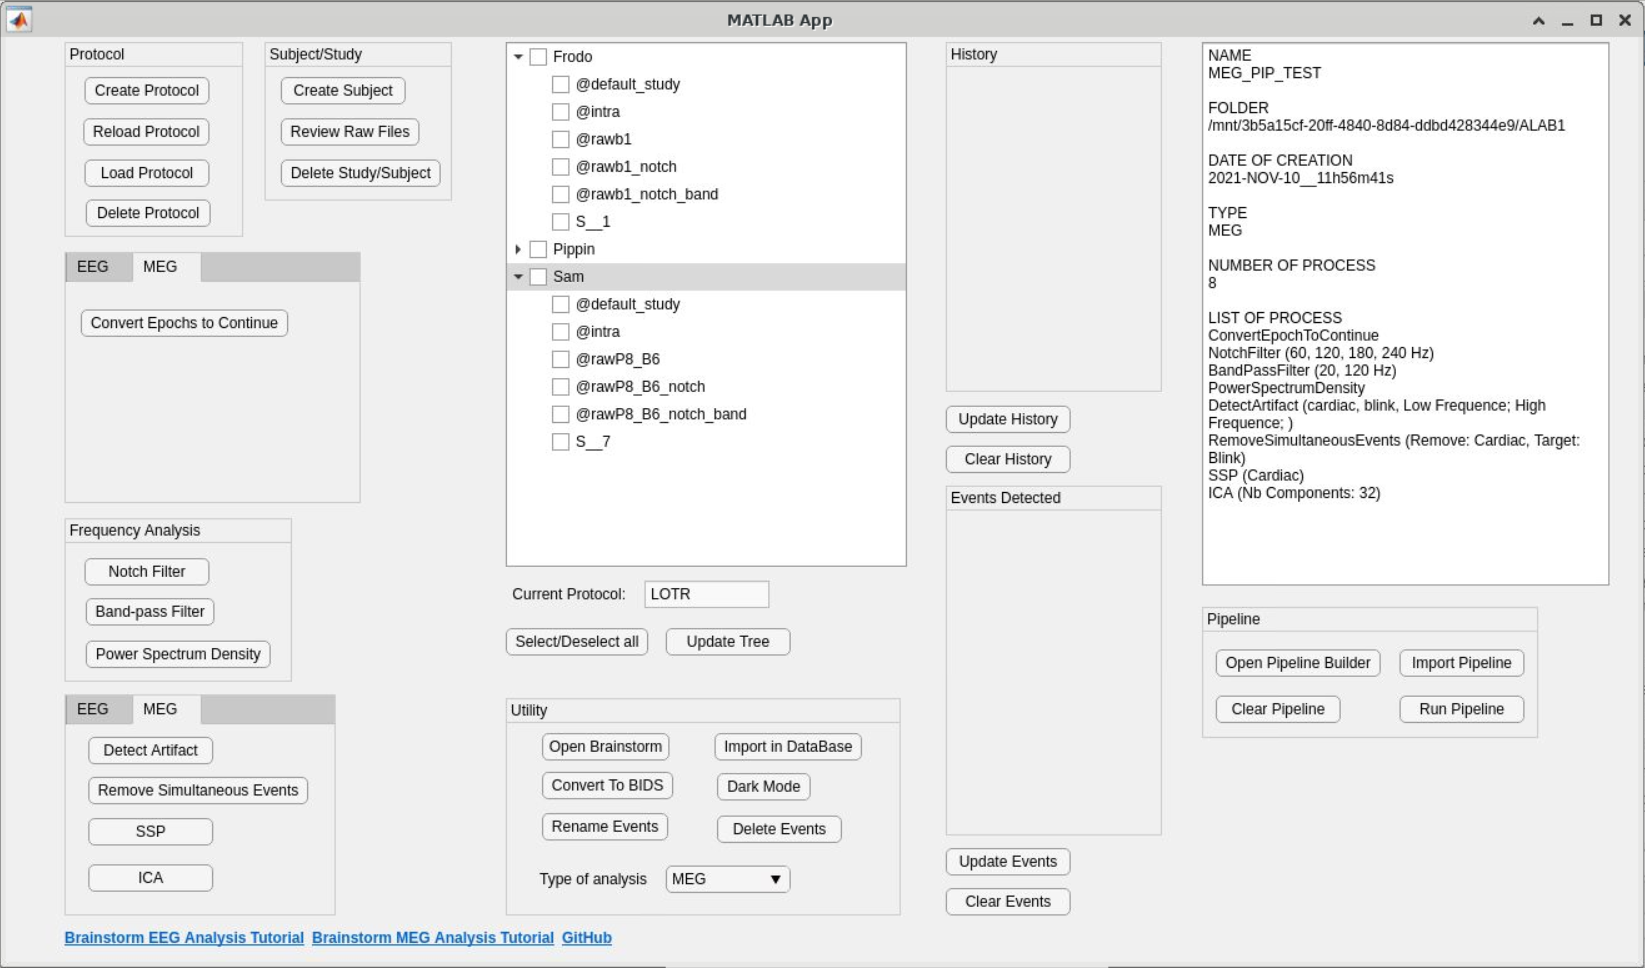The height and width of the screenshot is (968, 1645).
Task: Enable the checkbox next to Frodo
Action: click(x=538, y=57)
